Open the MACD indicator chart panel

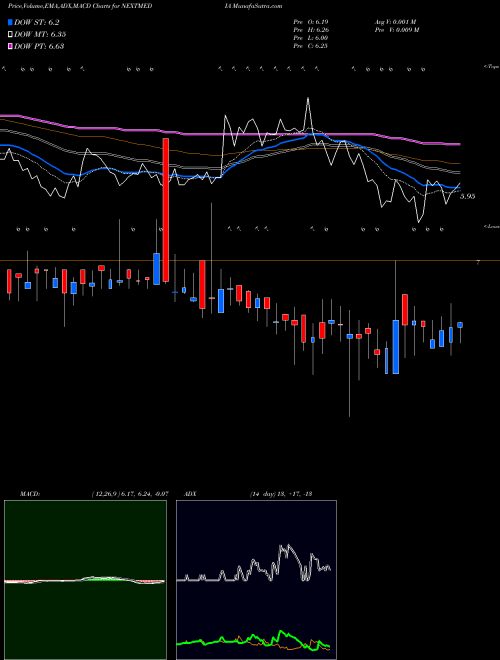click(85, 580)
